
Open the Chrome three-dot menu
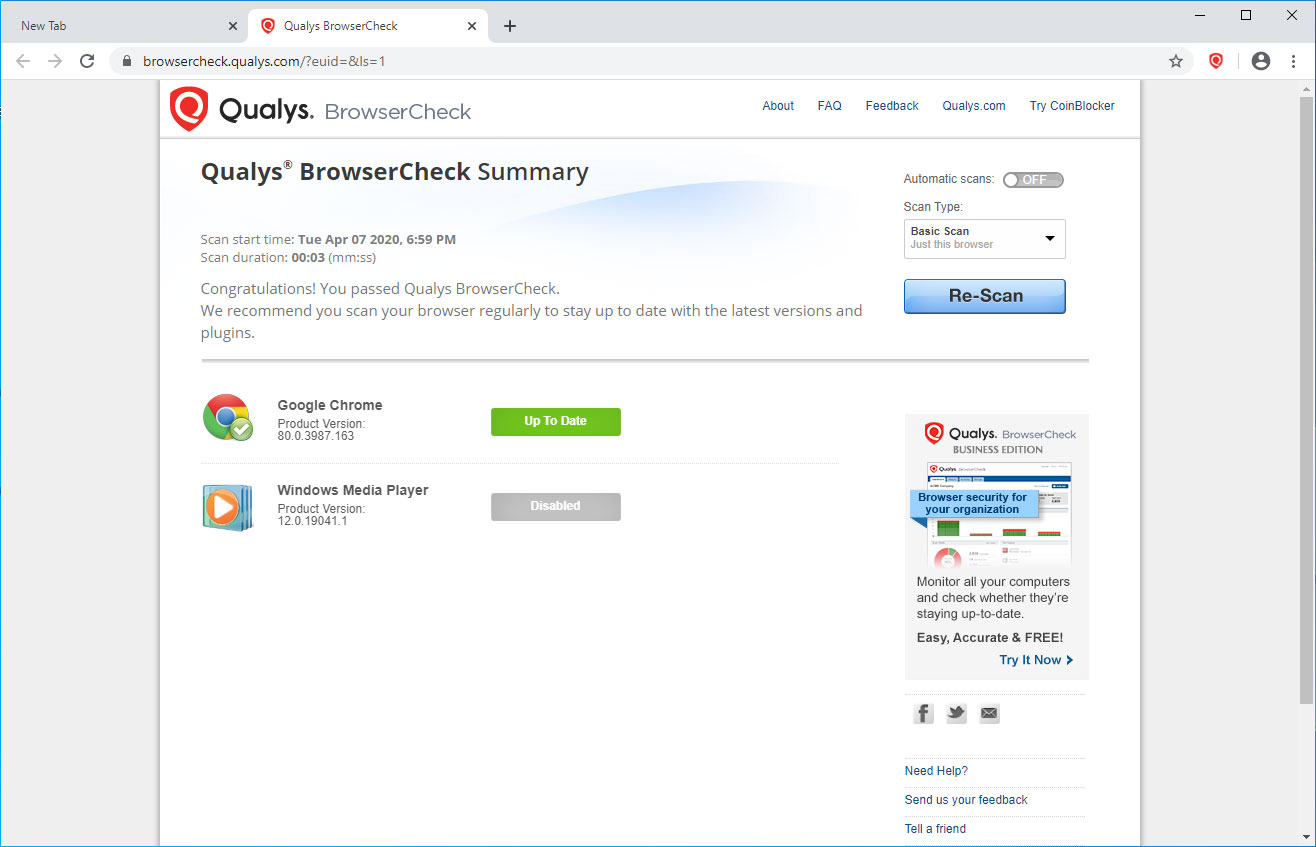point(1293,61)
